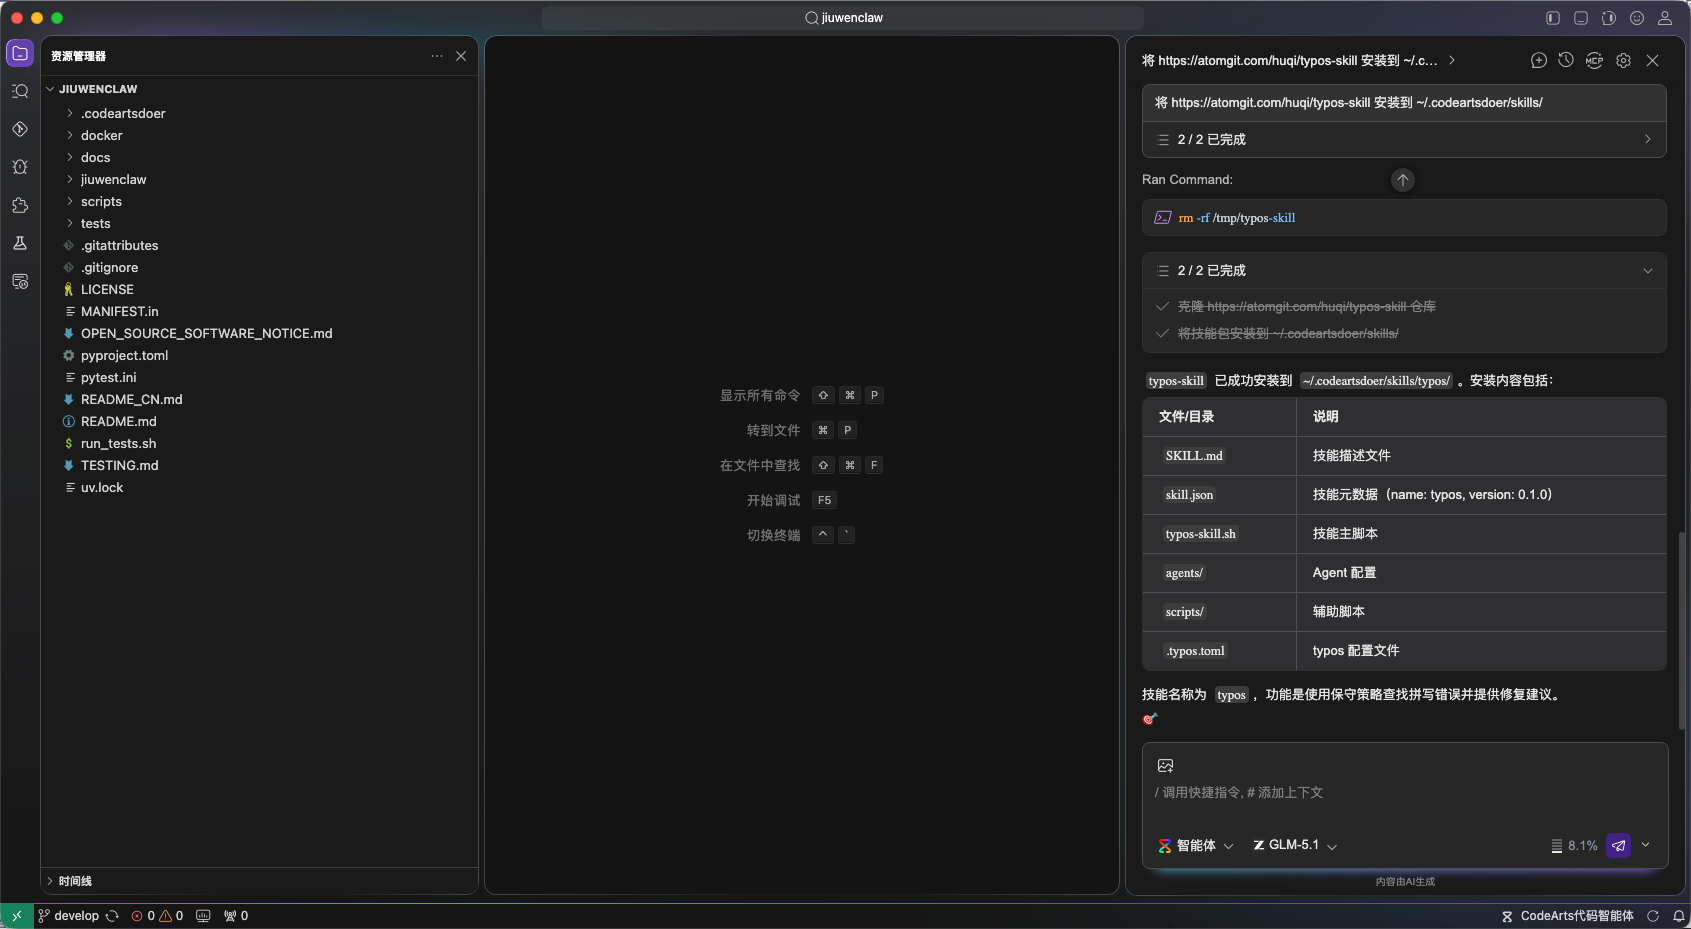
Task: Open notifications bell in status bar
Action: (x=1679, y=916)
